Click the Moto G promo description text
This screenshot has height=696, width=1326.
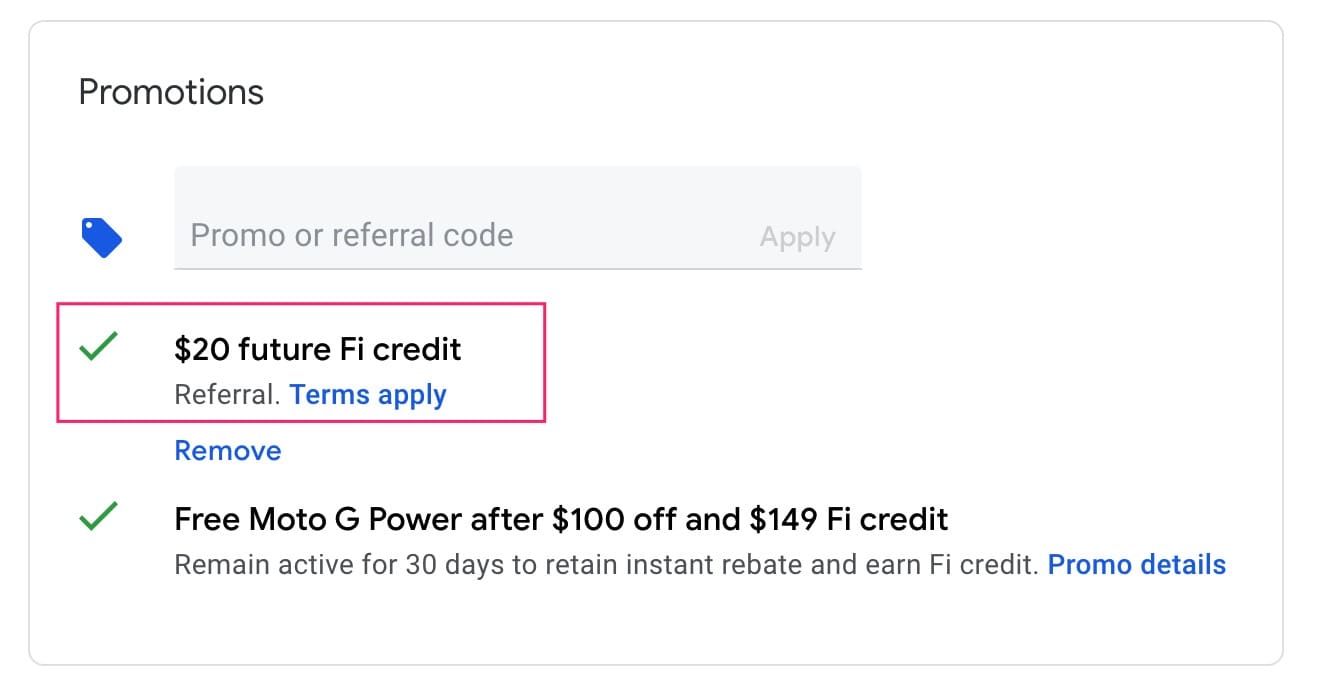click(600, 564)
